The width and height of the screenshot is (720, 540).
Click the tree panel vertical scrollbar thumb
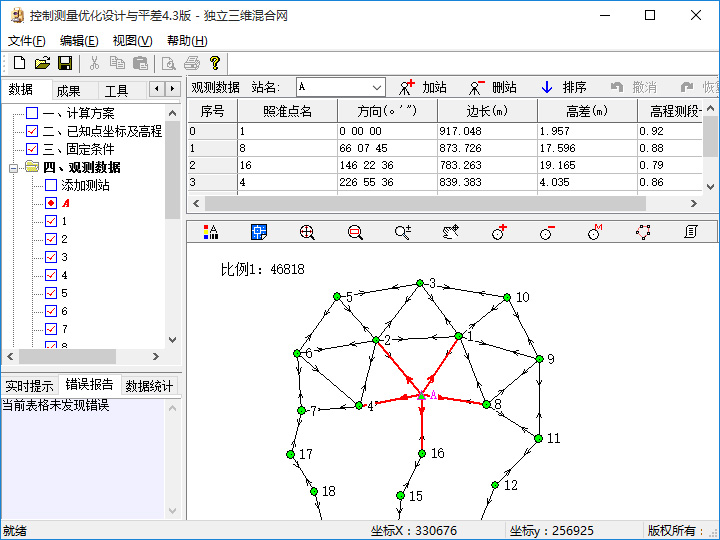click(x=173, y=170)
